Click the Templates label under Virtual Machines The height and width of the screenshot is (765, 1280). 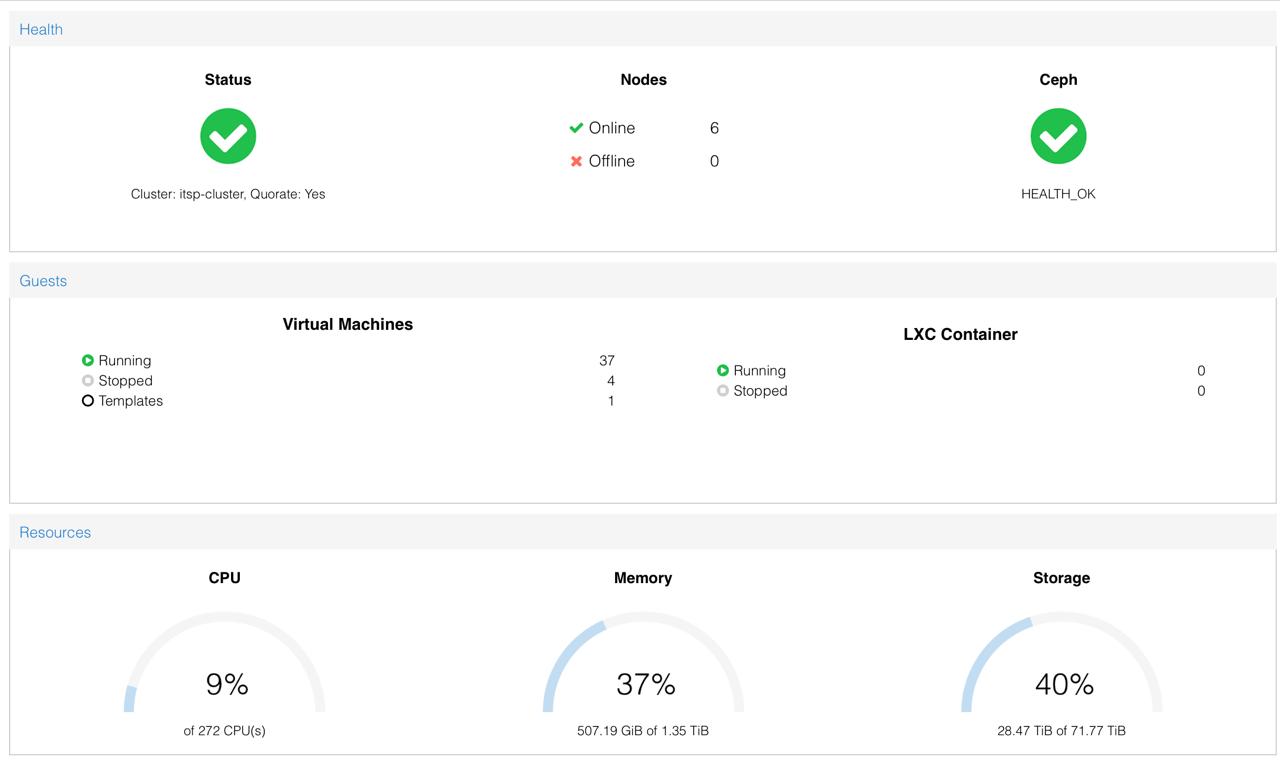(x=131, y=400)
